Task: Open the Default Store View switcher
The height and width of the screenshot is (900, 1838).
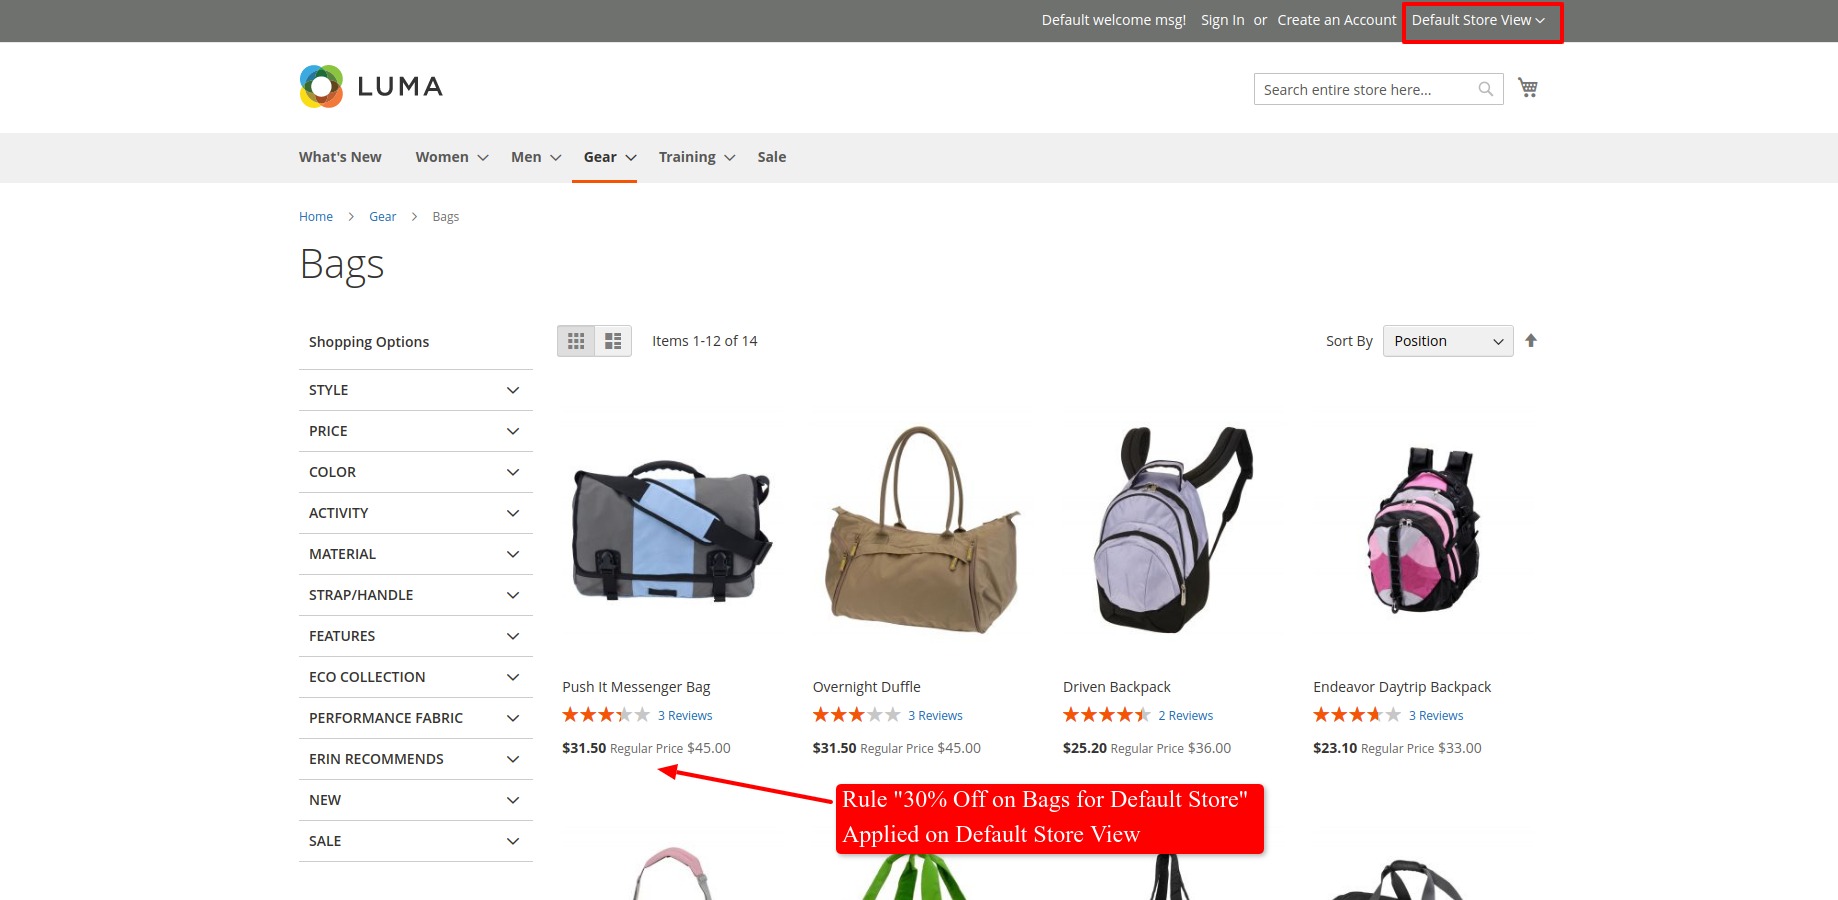Action: point(1478,20)
